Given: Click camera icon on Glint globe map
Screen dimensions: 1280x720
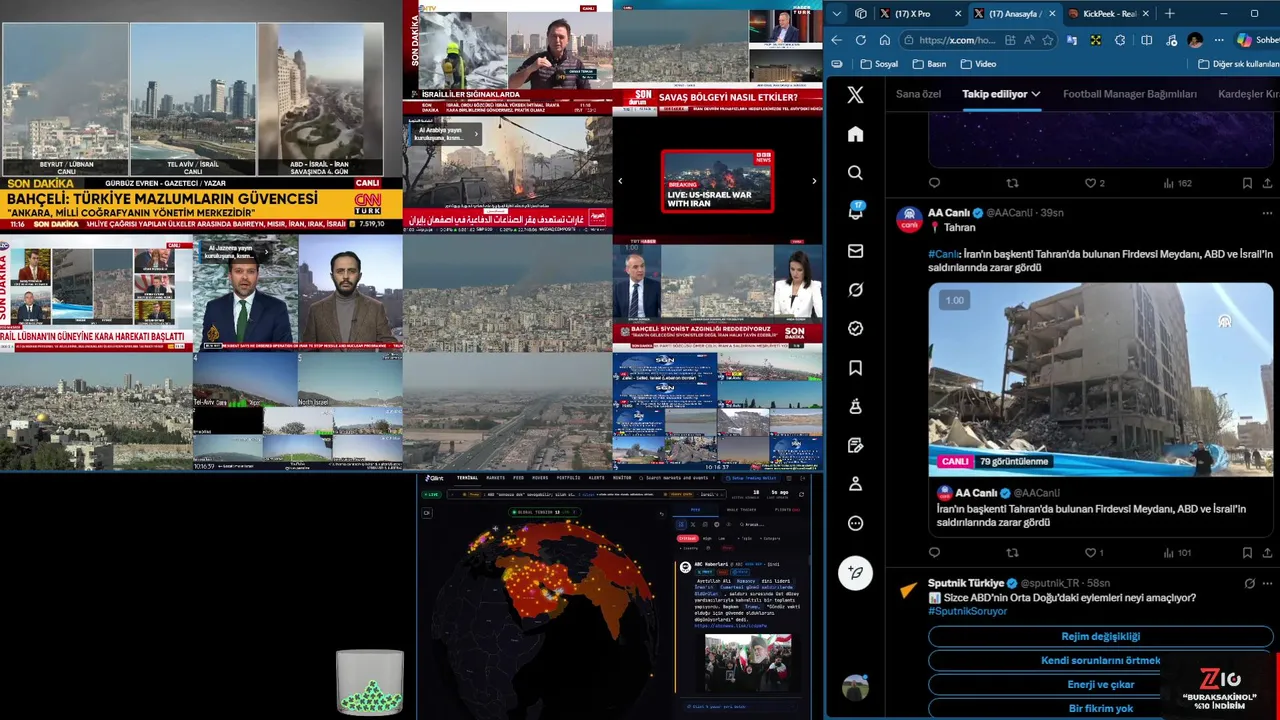Looking at the screenshot, I should pos(427,513).
